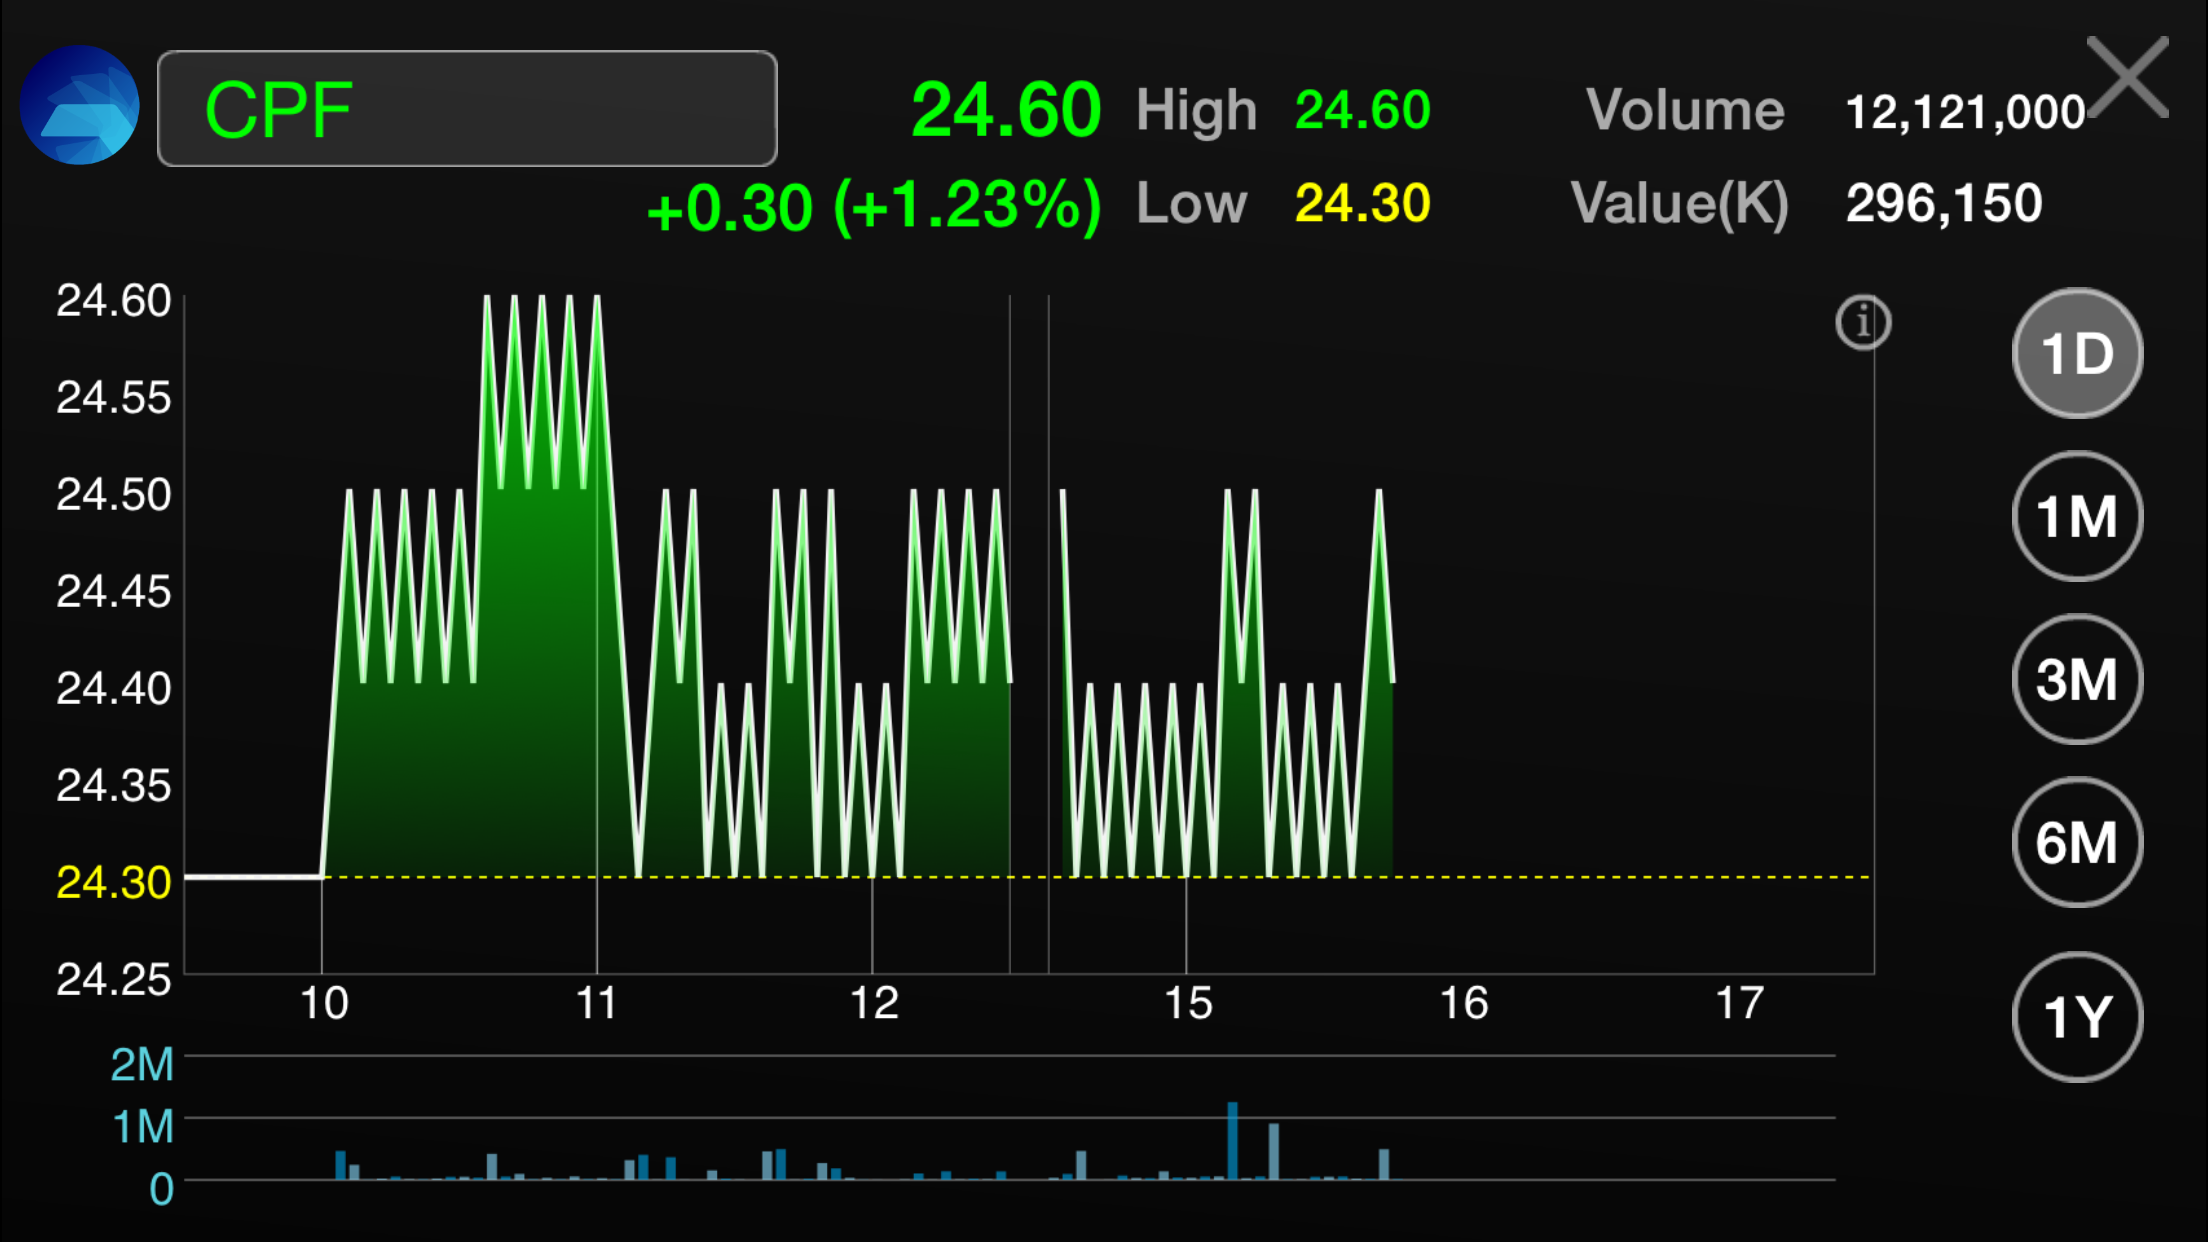Click the High value 24.60
This screenshot has width=2208, height=1242.
[x=1362, y=109]
